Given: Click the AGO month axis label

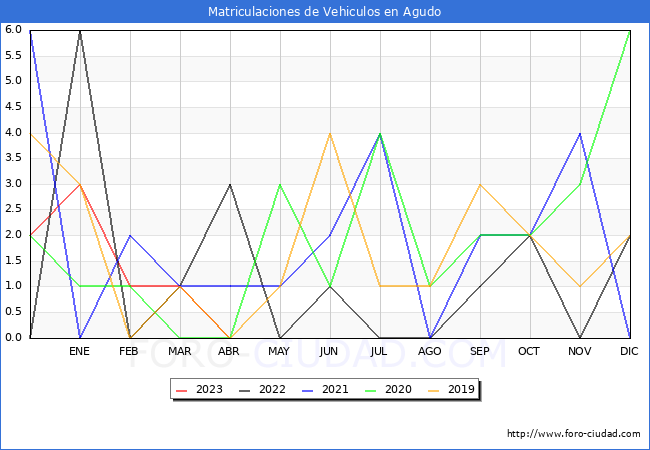Looking at the screenshot, I should click(x=429, y=351).
